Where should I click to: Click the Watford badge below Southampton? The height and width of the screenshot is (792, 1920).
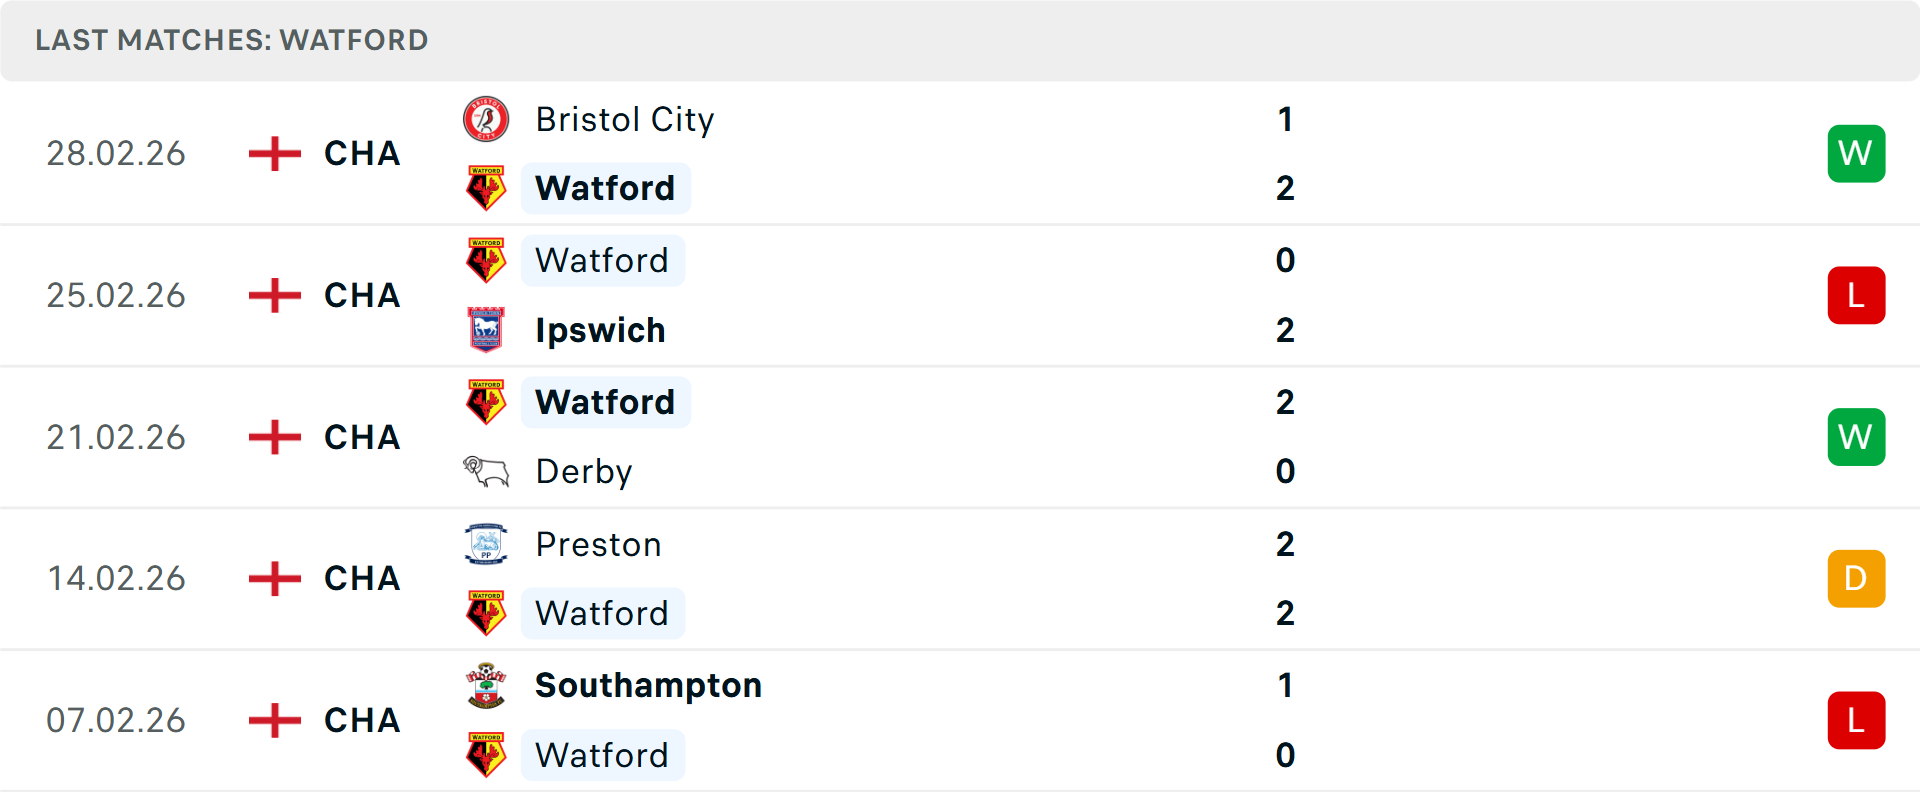coord(486,755)
